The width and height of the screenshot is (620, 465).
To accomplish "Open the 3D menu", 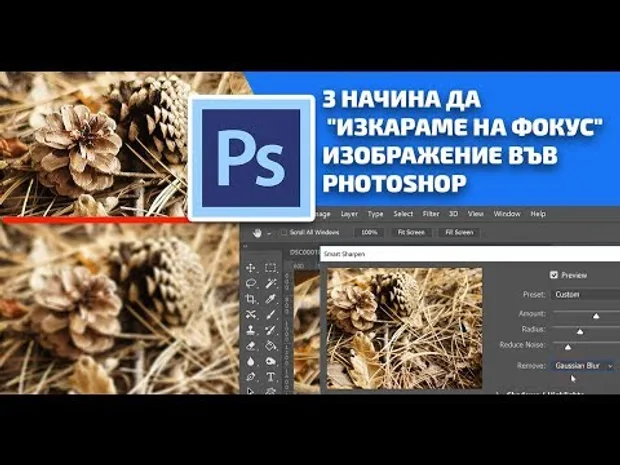I will click(453, 214).
